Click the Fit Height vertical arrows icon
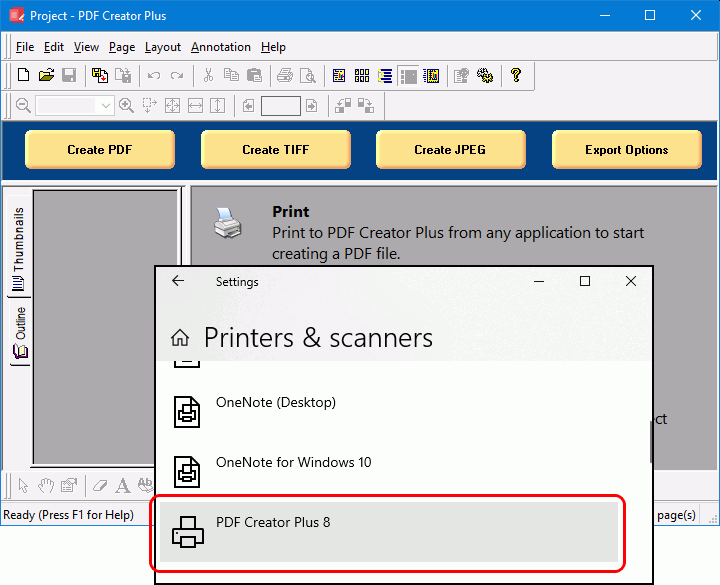Viewport: 720px width, 585px height. [x=217, y=106]
